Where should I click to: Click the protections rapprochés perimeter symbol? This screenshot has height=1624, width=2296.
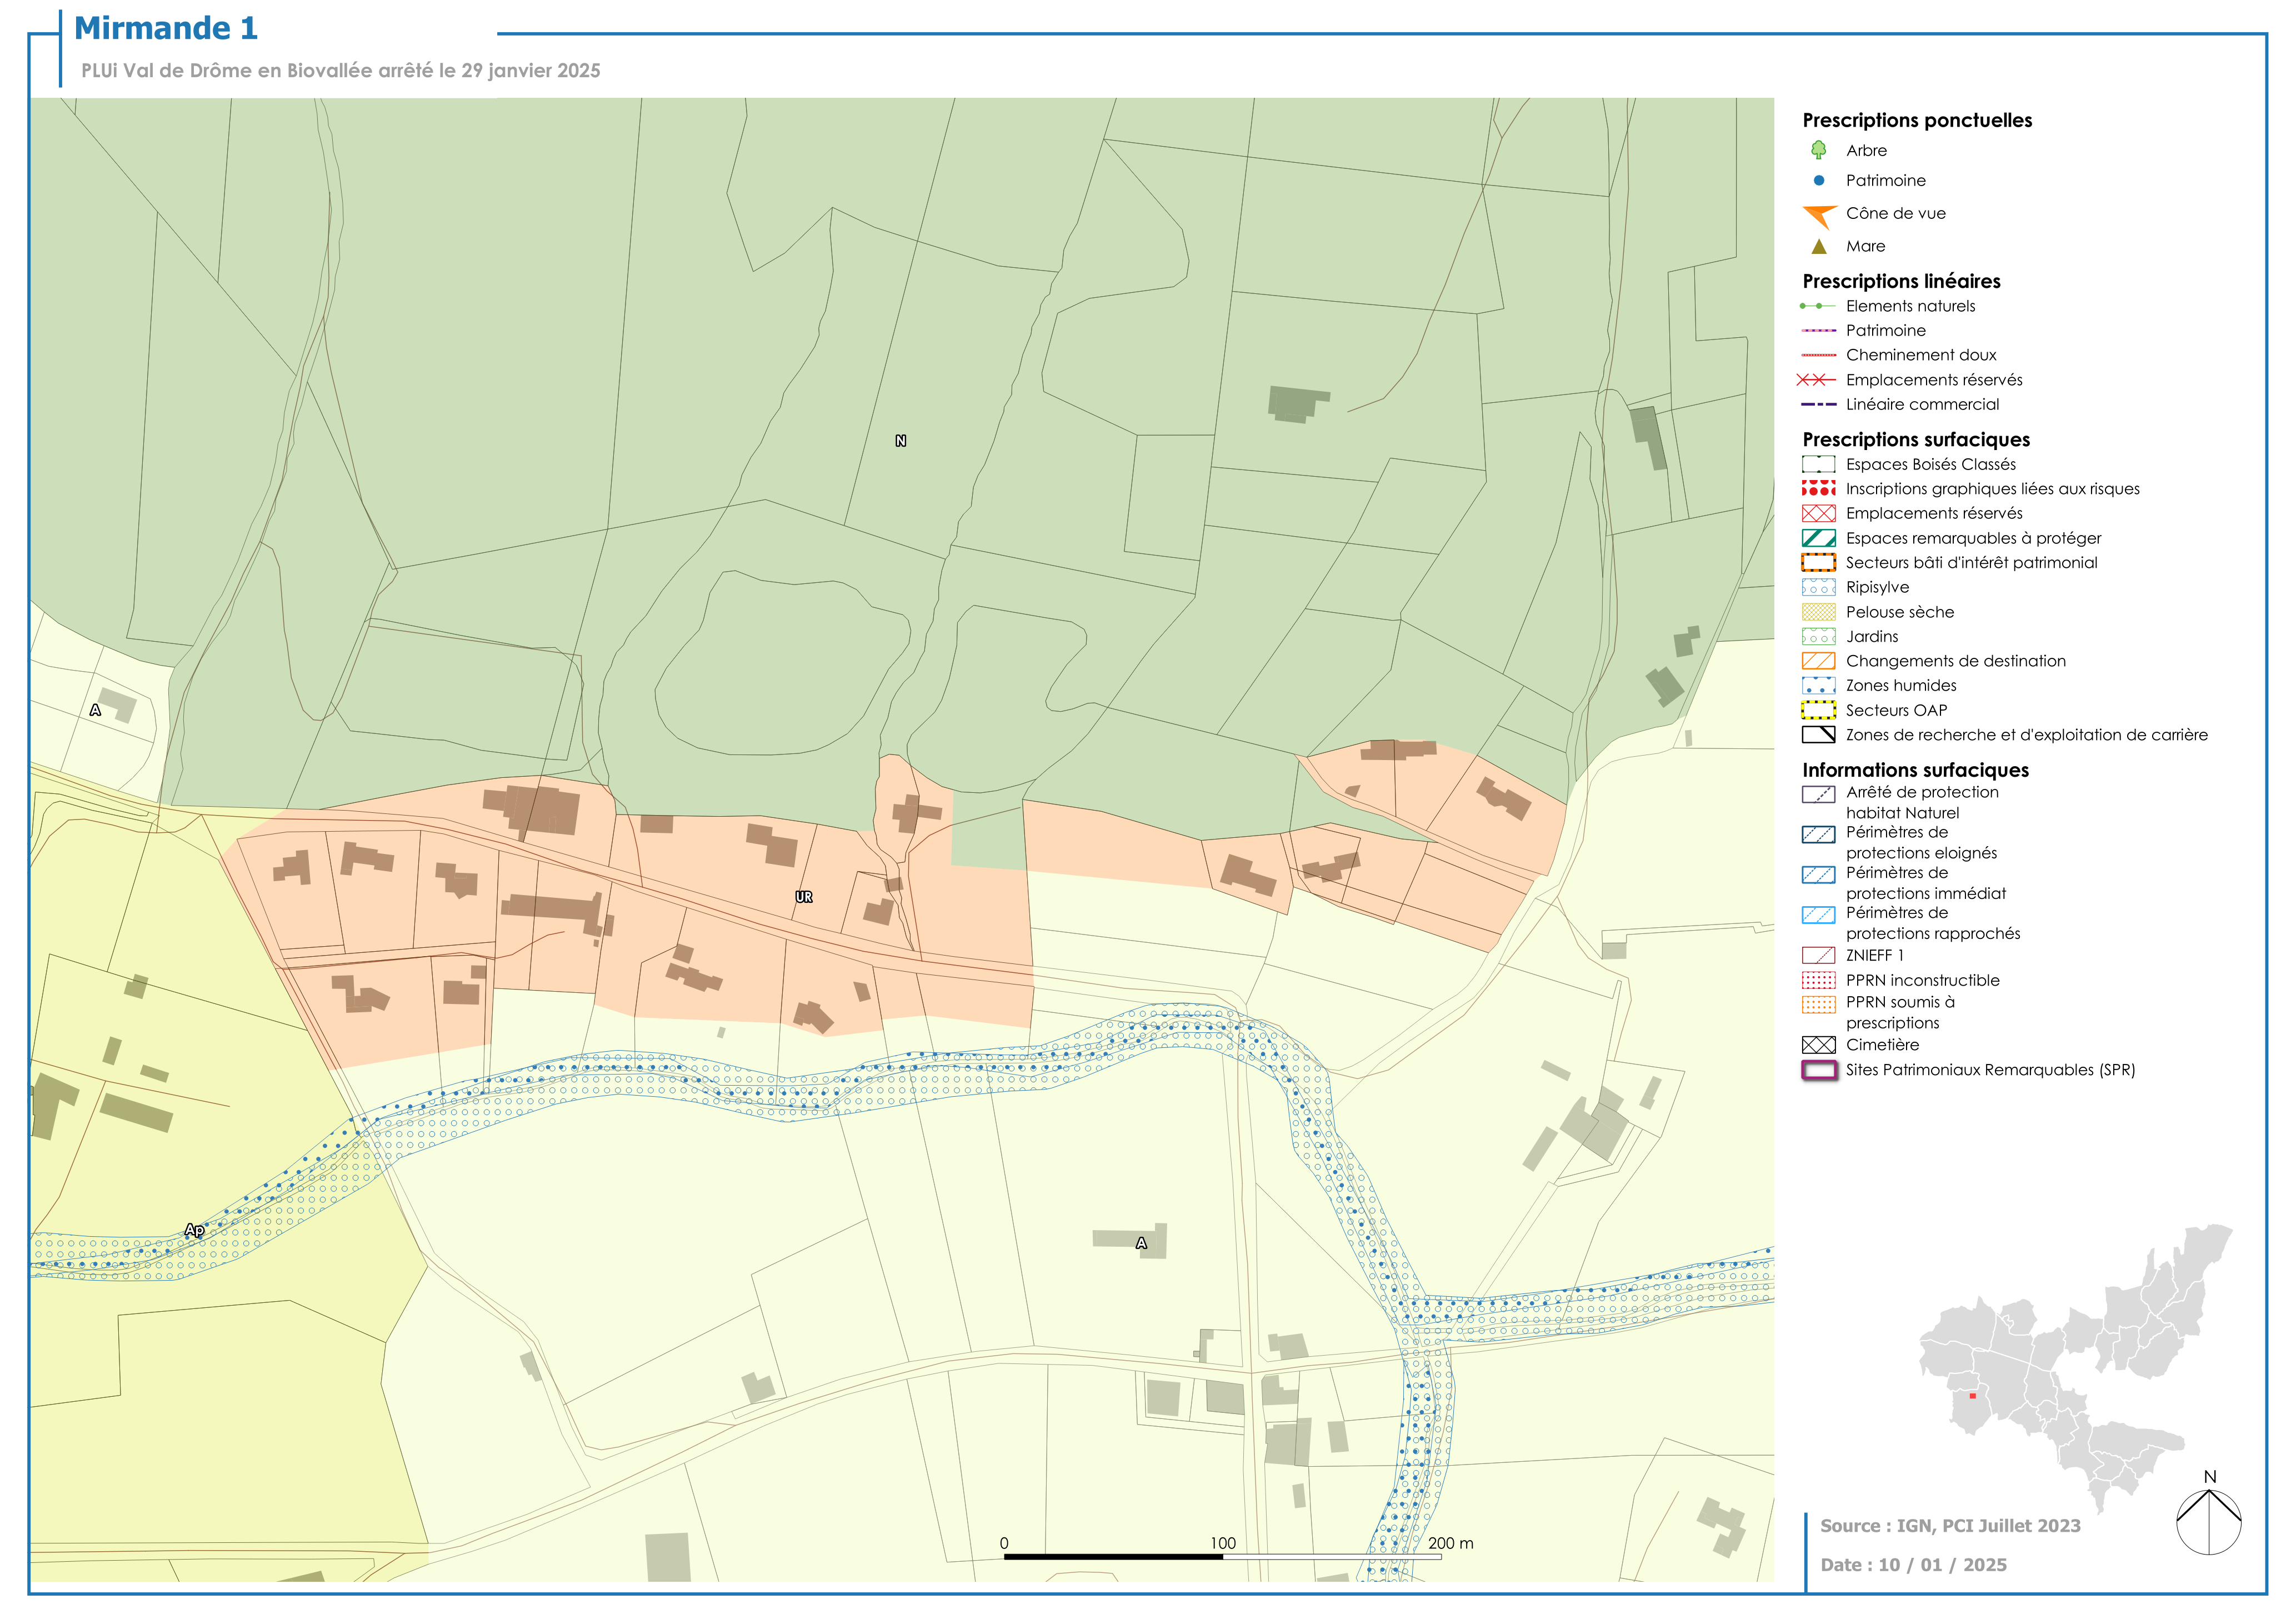[1818, 914]
